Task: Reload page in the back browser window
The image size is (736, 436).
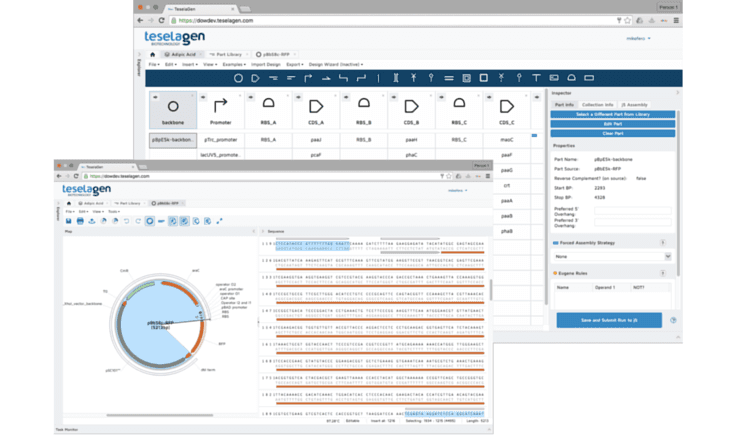Action: [x=161, y=20]
